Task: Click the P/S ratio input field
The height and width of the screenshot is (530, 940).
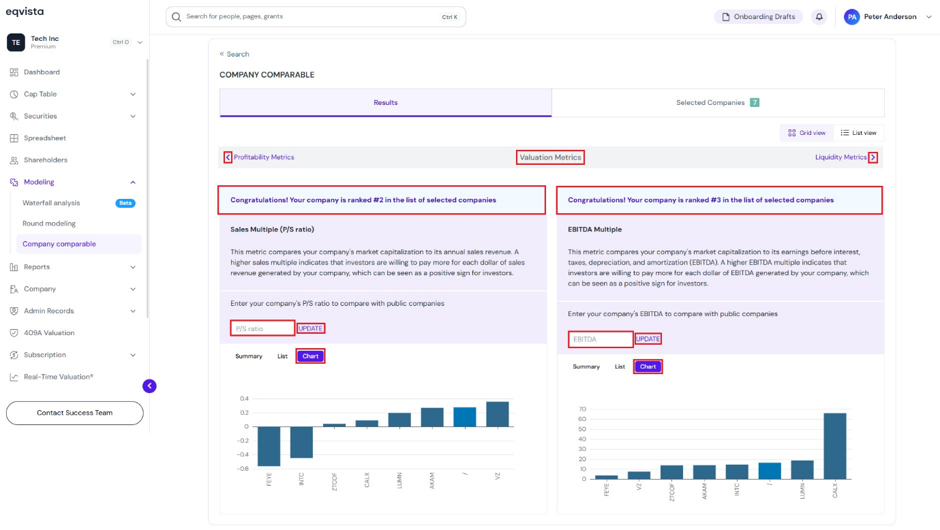Action: click(263, 329)
